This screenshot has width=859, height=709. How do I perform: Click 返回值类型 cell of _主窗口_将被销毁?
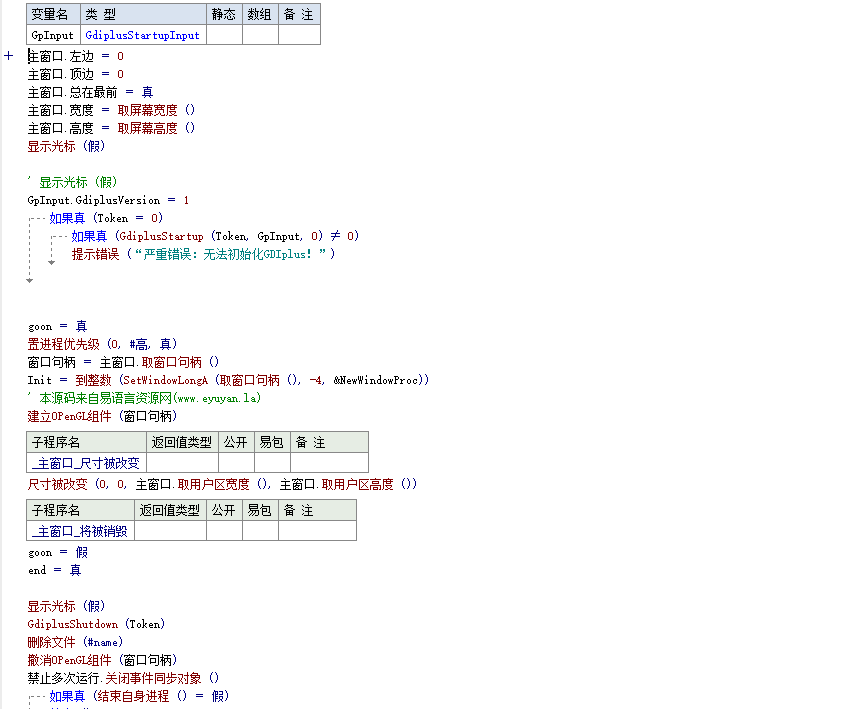pos(170,531)
